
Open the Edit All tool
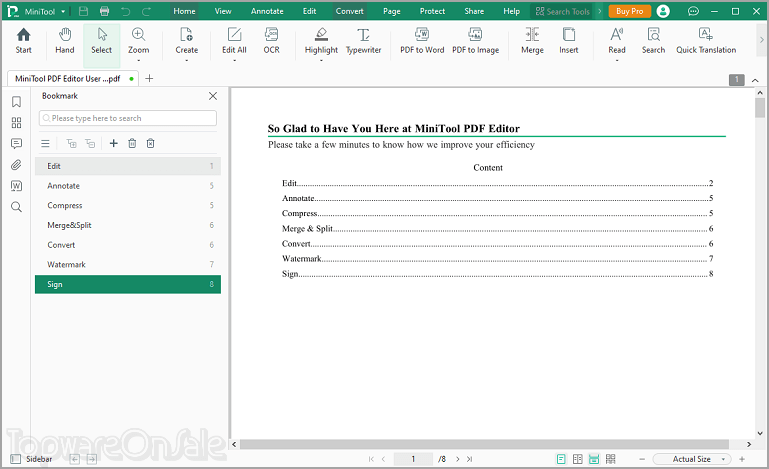click(234, 41)
